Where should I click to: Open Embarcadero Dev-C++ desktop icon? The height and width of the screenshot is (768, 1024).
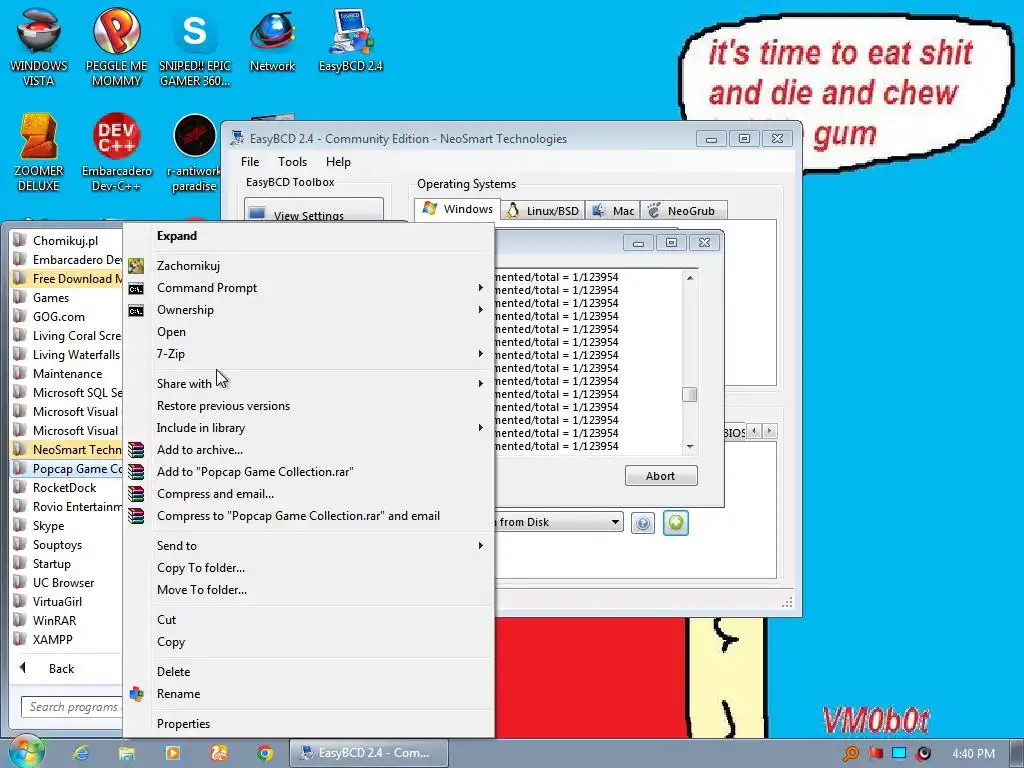[x=116, y=152]
